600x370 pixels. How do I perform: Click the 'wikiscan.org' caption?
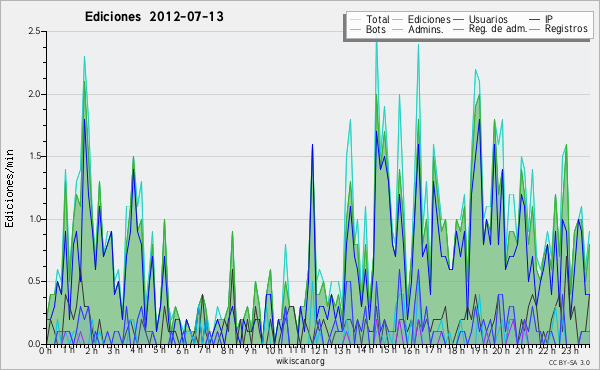300,361
